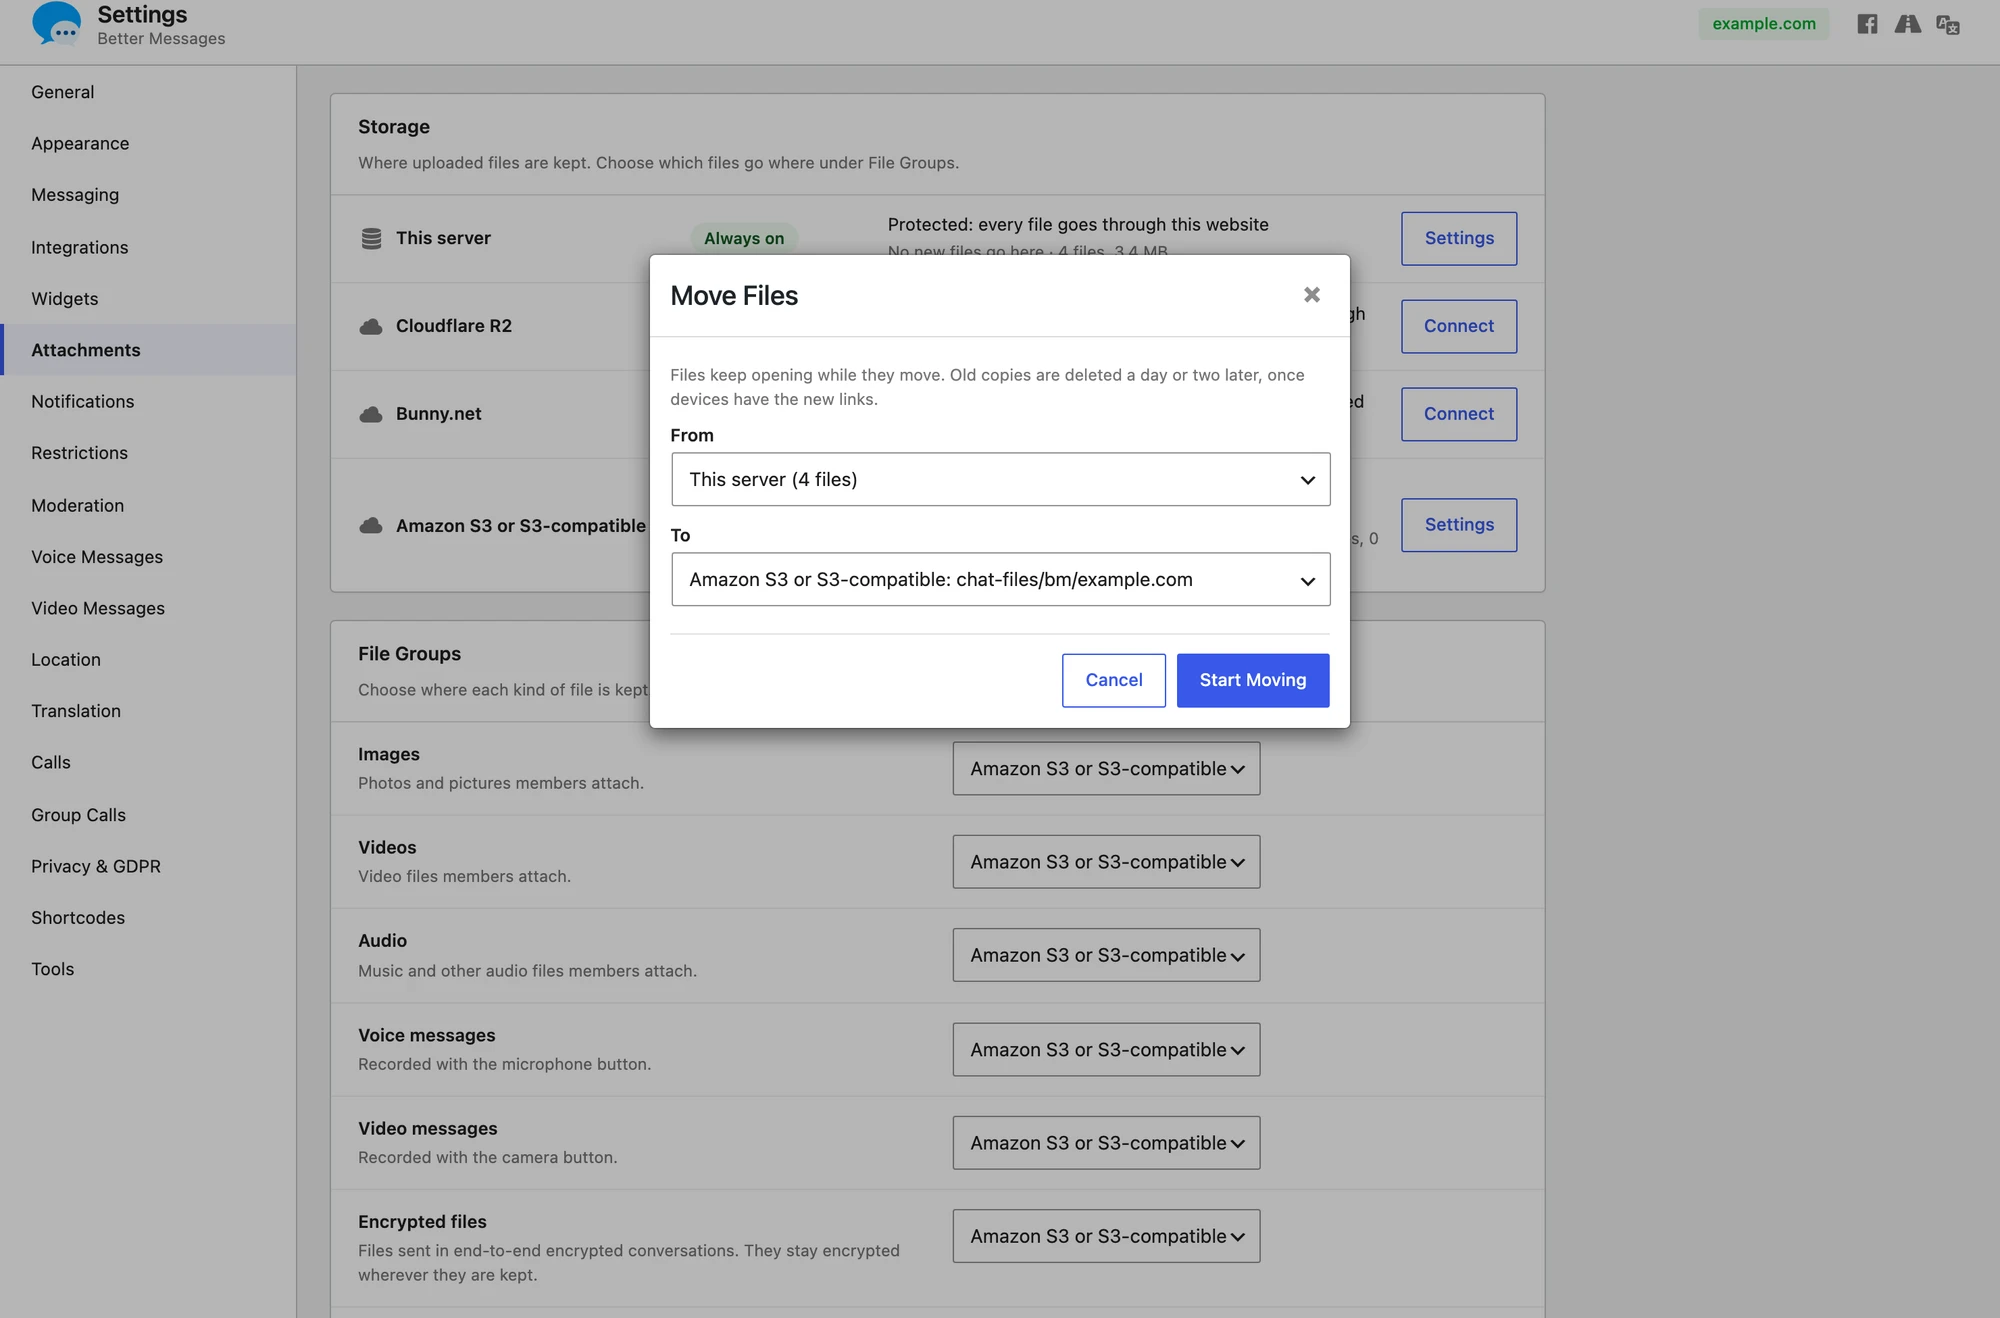Click the translate icon in the header

point(1947,24)
